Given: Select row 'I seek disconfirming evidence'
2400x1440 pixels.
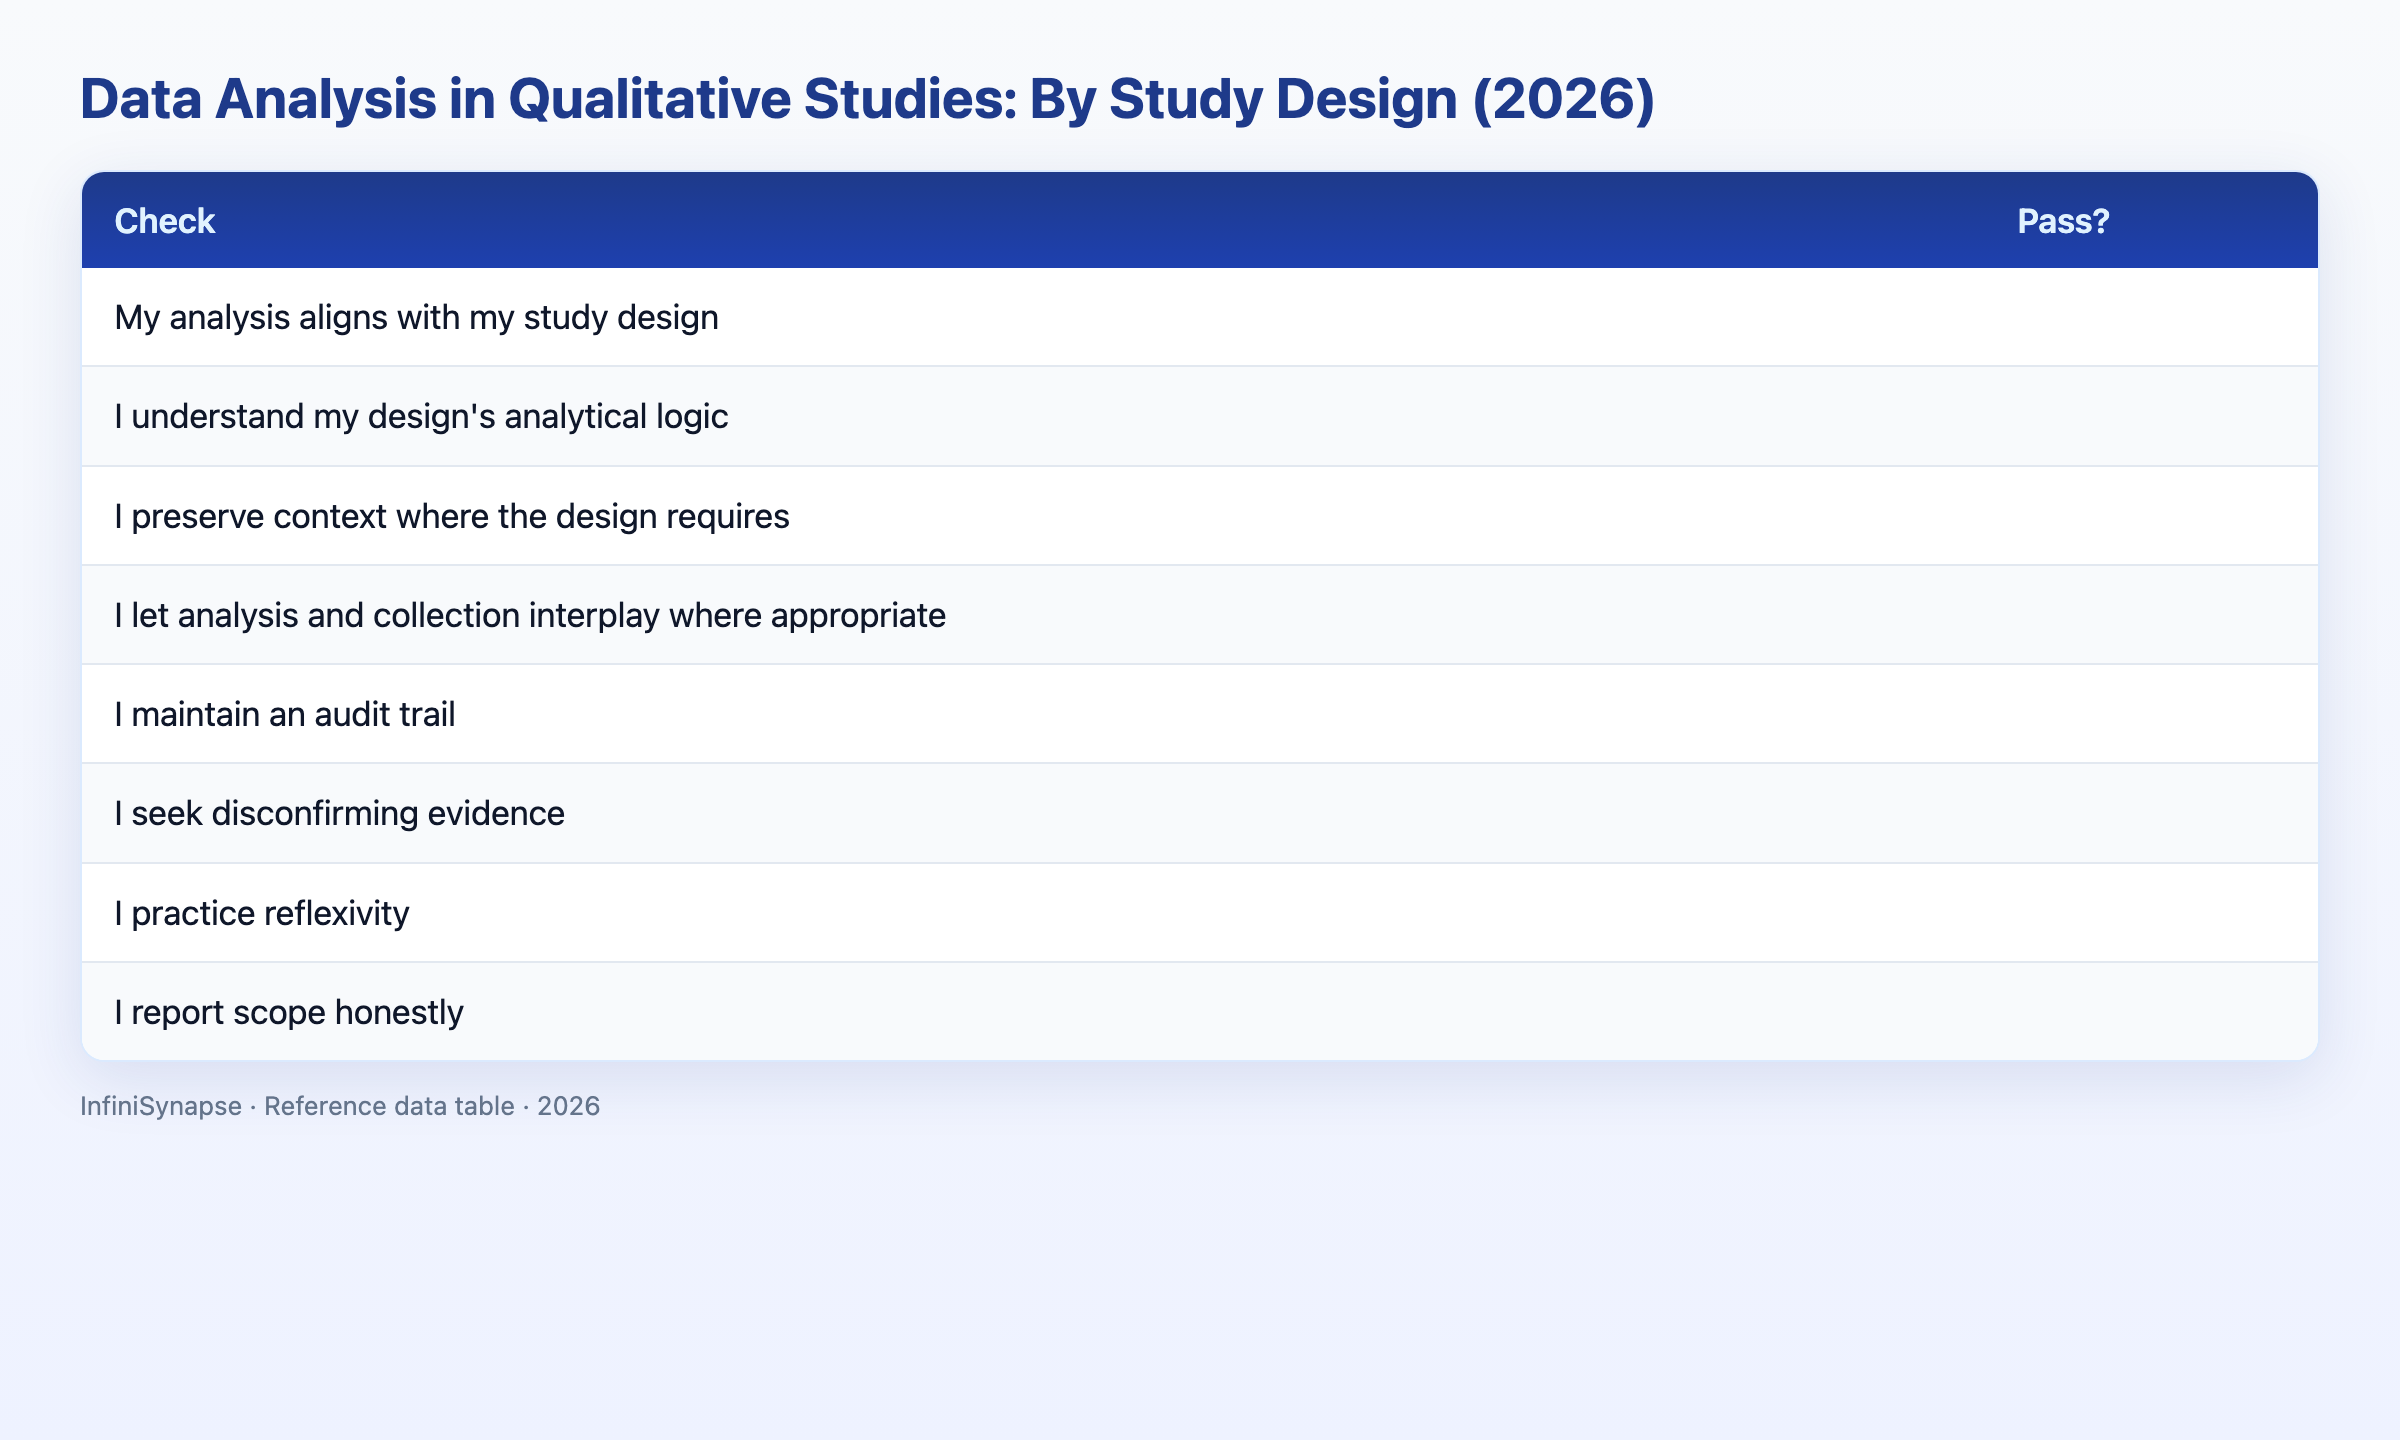Looking at the screenshot, I should [1200, 813].
